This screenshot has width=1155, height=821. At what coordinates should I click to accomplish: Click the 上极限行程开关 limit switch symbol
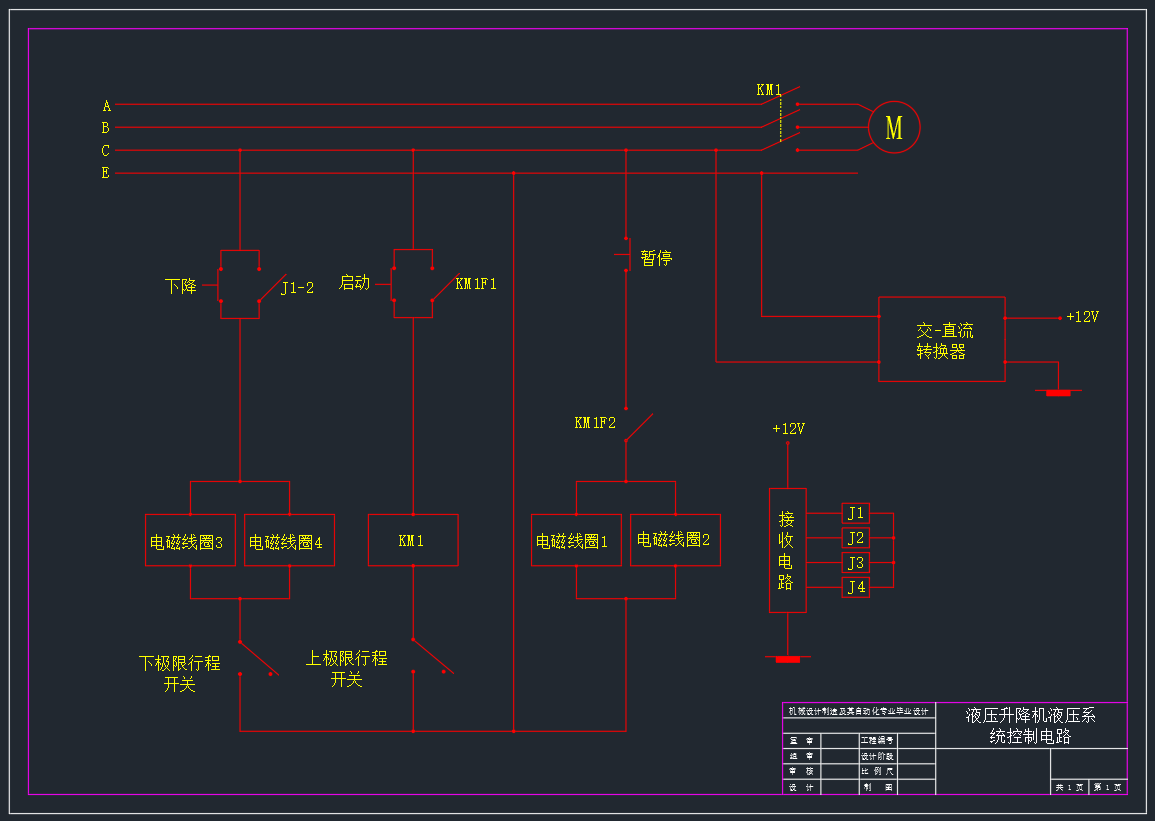pos(432,656)
